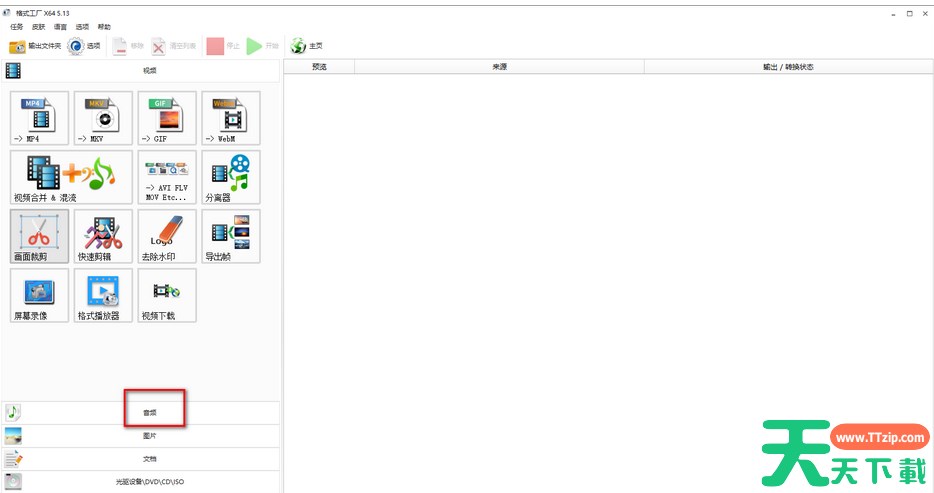
Task: Expand the 光驱设备\DVD\CD\ISO section
Action: pos(141,481)
